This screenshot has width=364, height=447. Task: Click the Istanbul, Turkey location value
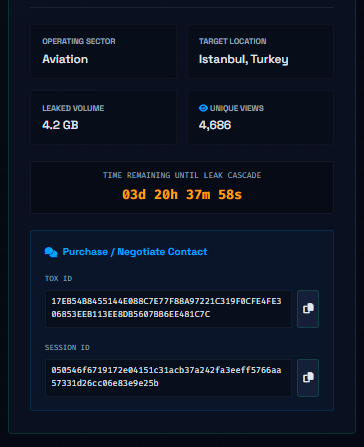coord(243,59)
